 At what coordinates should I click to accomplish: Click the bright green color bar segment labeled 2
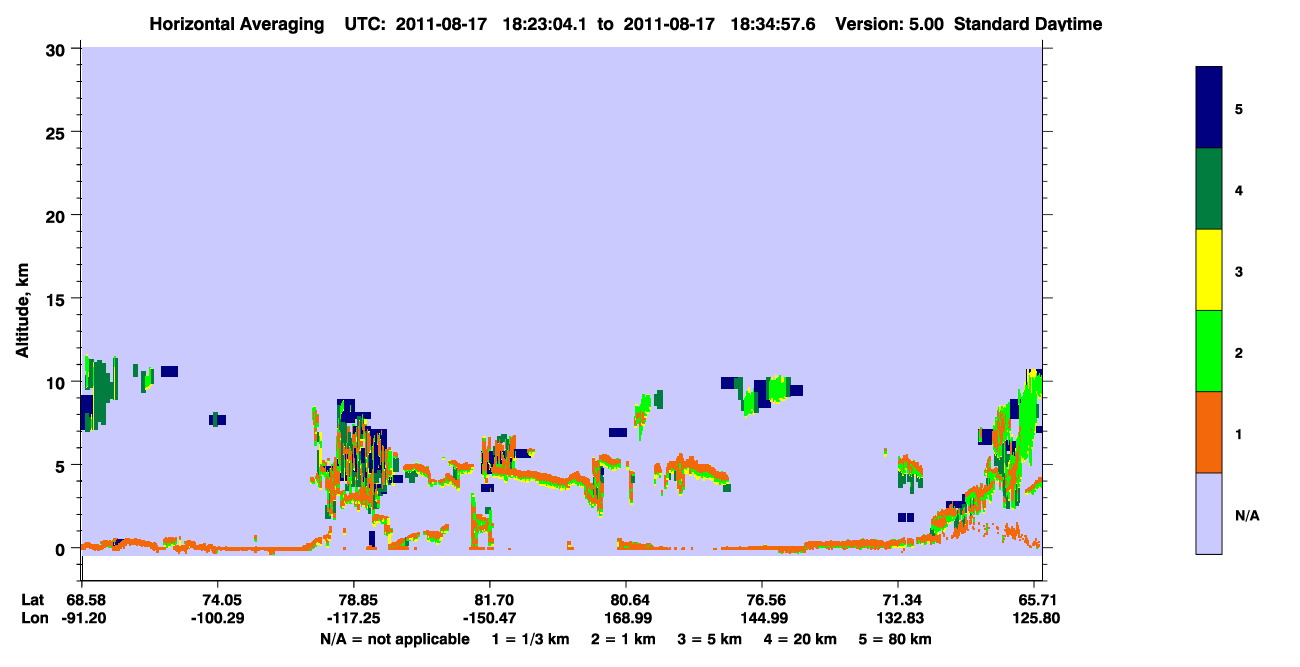(x=1209, y=351)
